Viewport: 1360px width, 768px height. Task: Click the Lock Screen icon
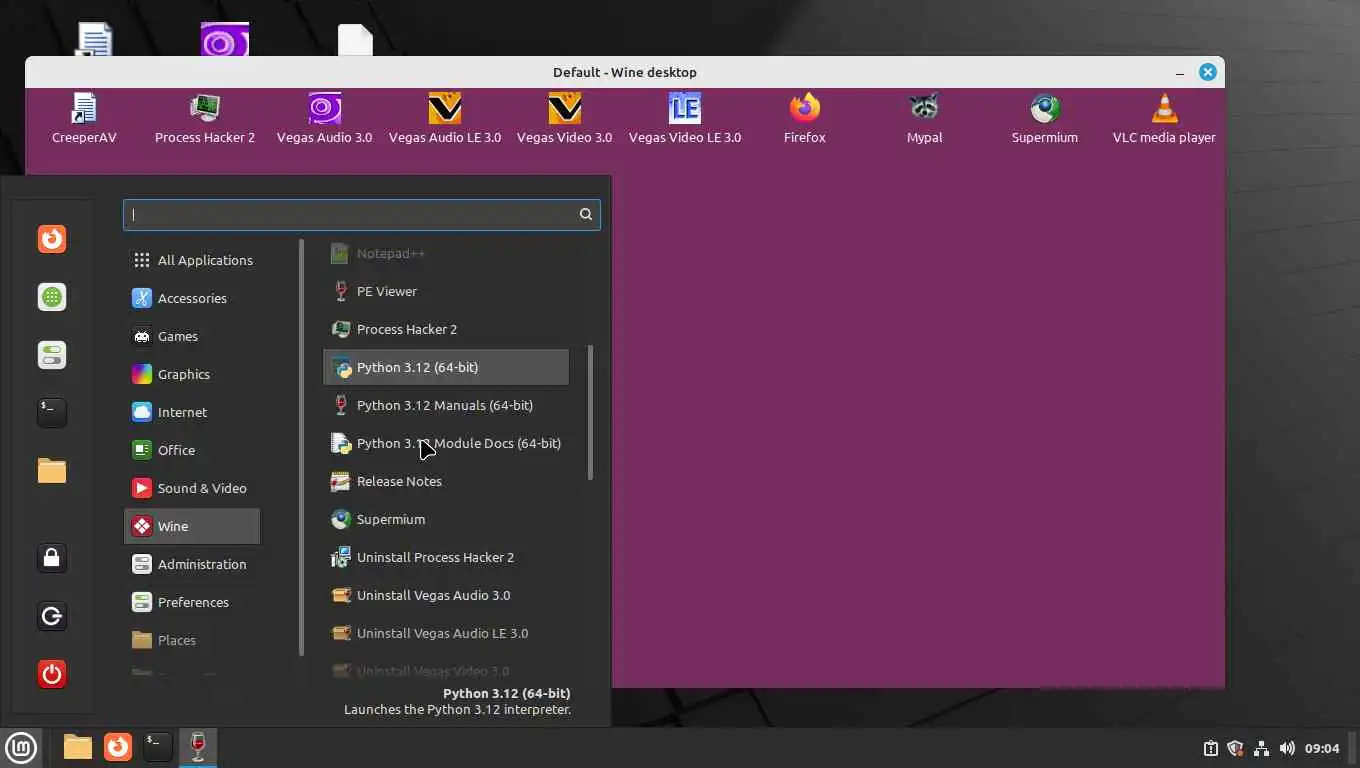(52, 558)
